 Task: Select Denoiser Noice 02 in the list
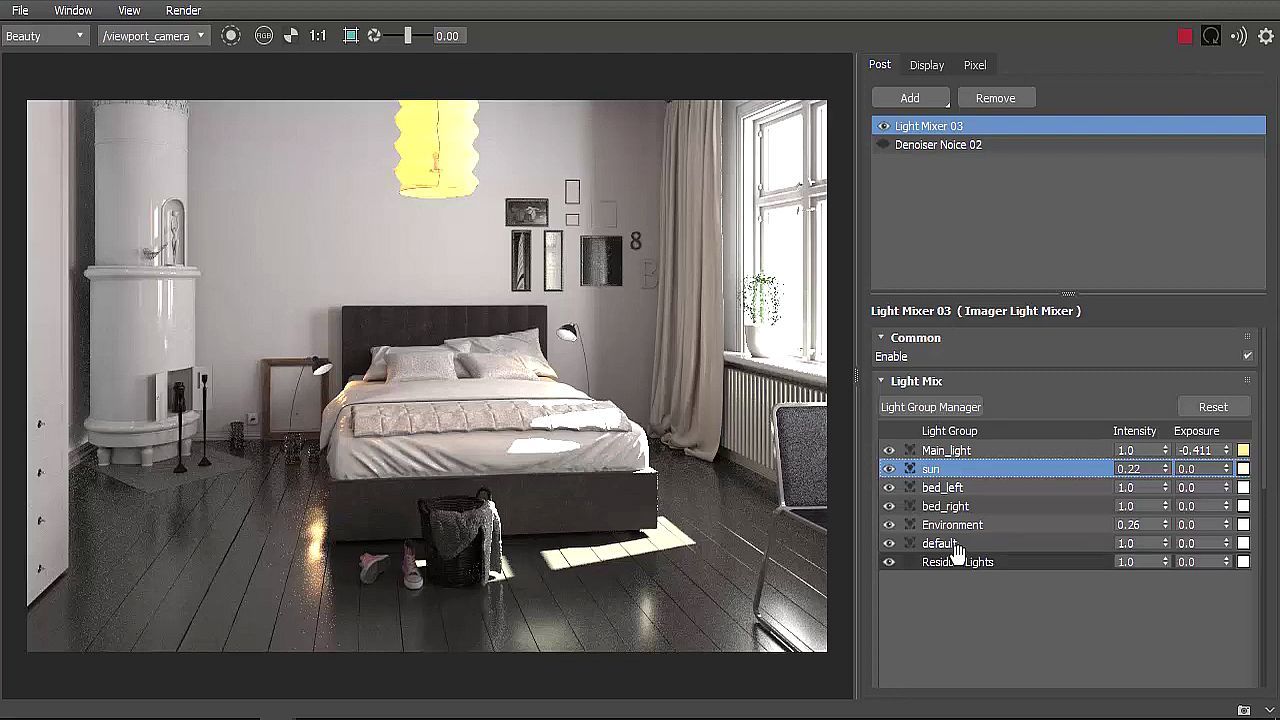tap(938, 145)
